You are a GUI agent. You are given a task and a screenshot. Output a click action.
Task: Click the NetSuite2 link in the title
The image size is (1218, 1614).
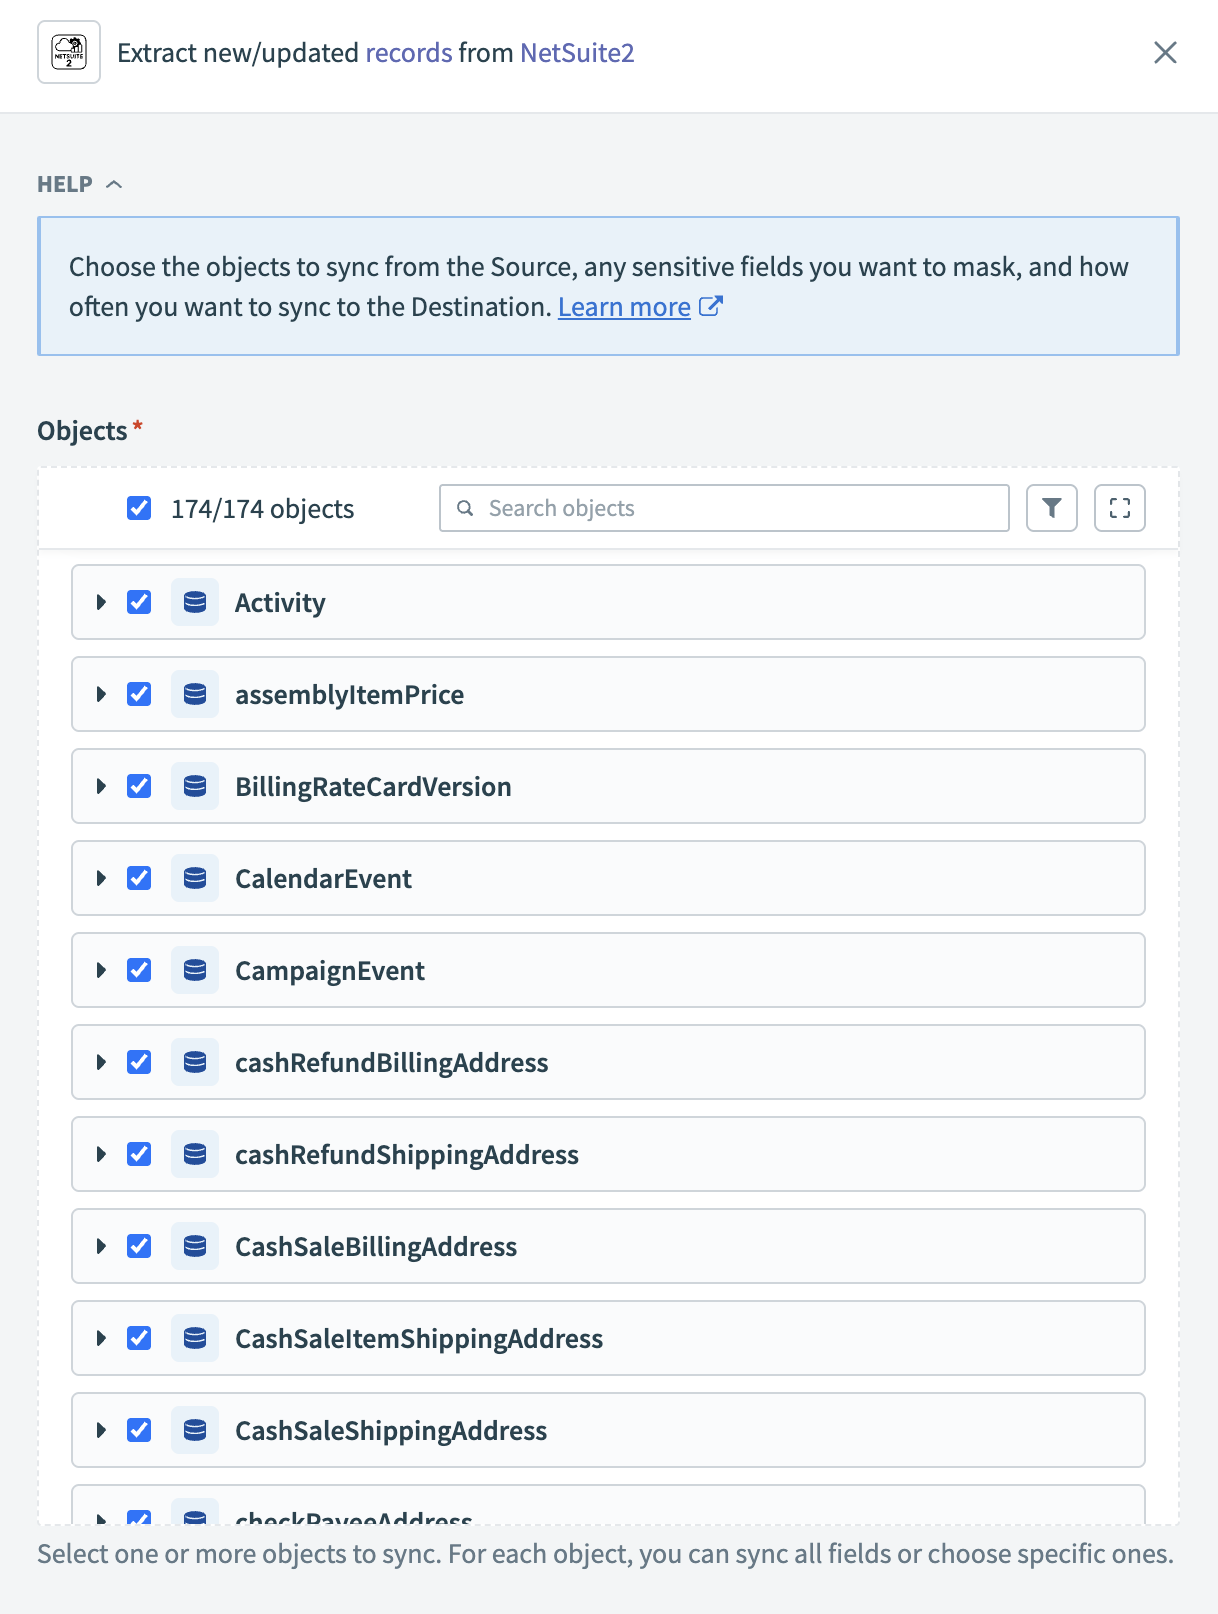[x=576, y=52]
